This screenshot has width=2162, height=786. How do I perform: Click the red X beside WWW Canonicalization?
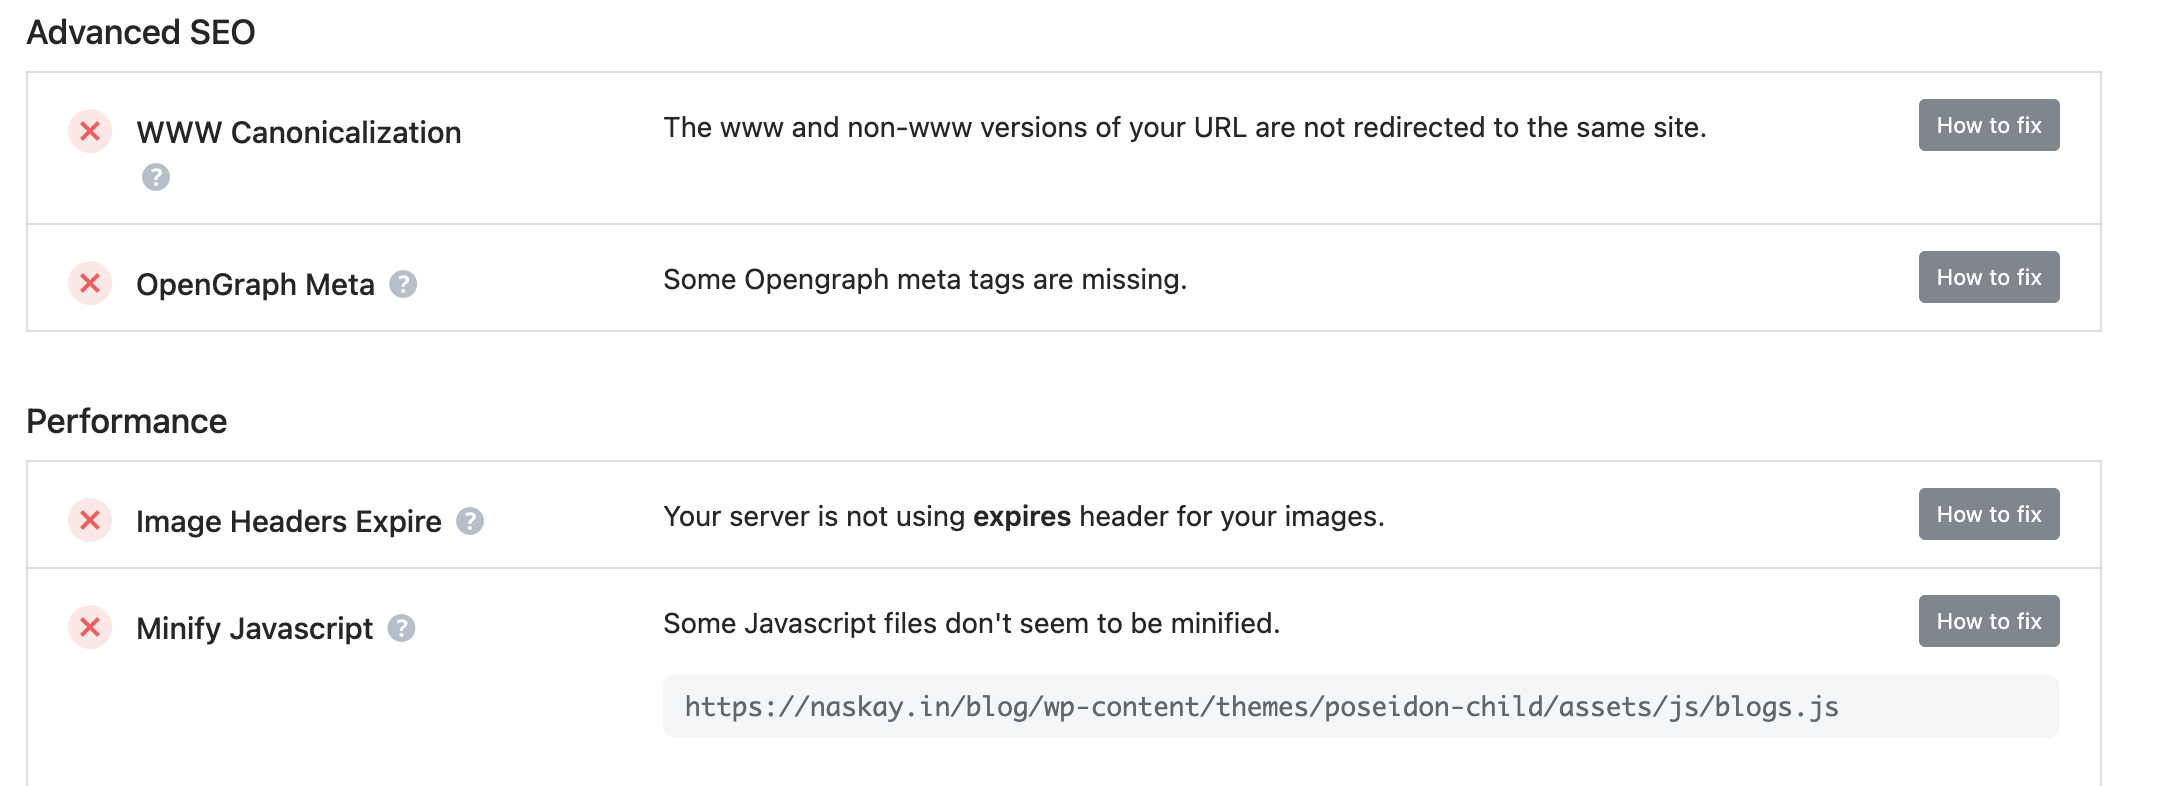[90, 131]
